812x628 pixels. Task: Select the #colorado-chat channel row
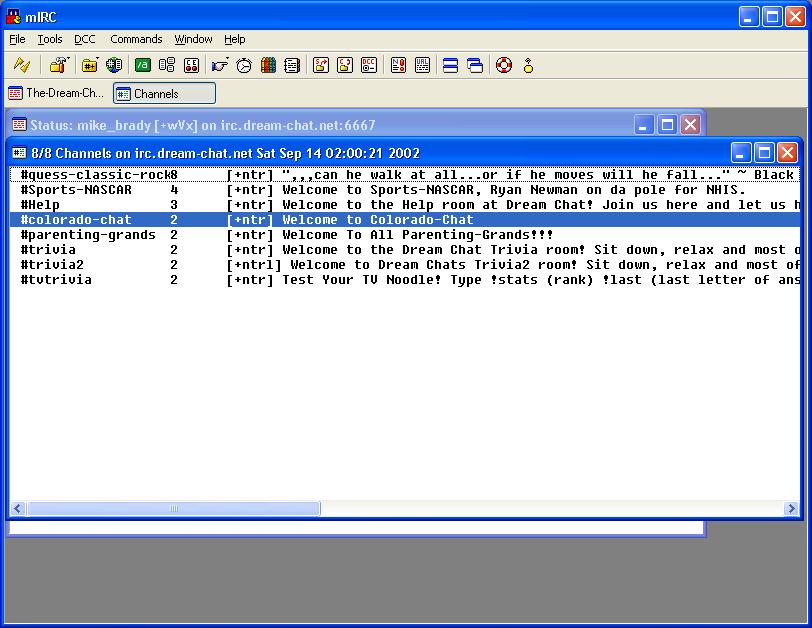coord(405,220)
